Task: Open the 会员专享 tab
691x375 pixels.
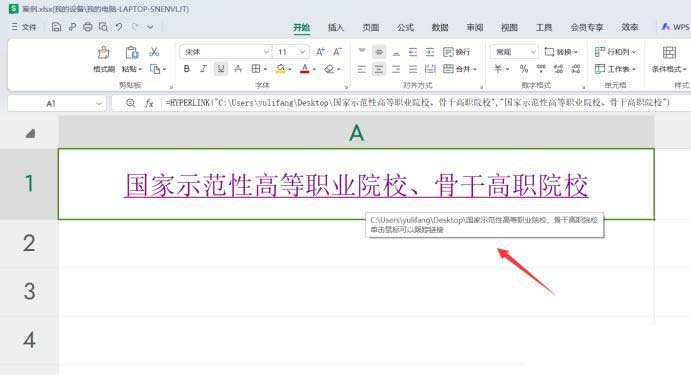Action: pyautogui.click(x=587, y=27)
